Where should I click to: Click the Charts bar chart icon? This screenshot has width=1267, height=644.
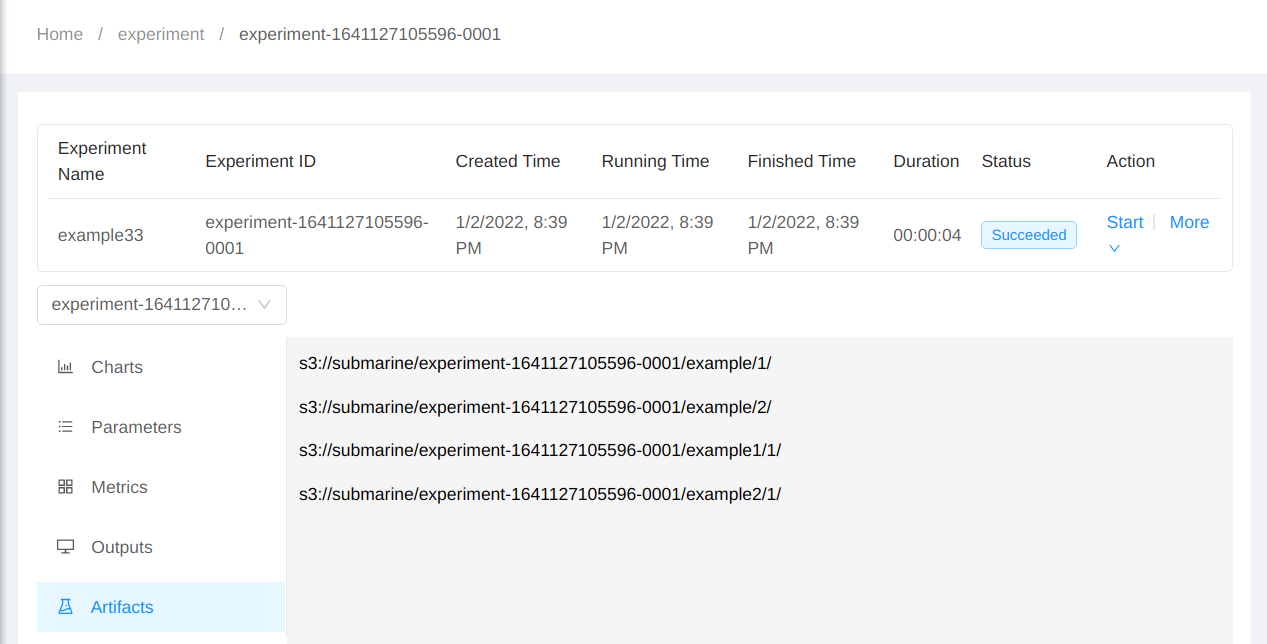point(65,367)
